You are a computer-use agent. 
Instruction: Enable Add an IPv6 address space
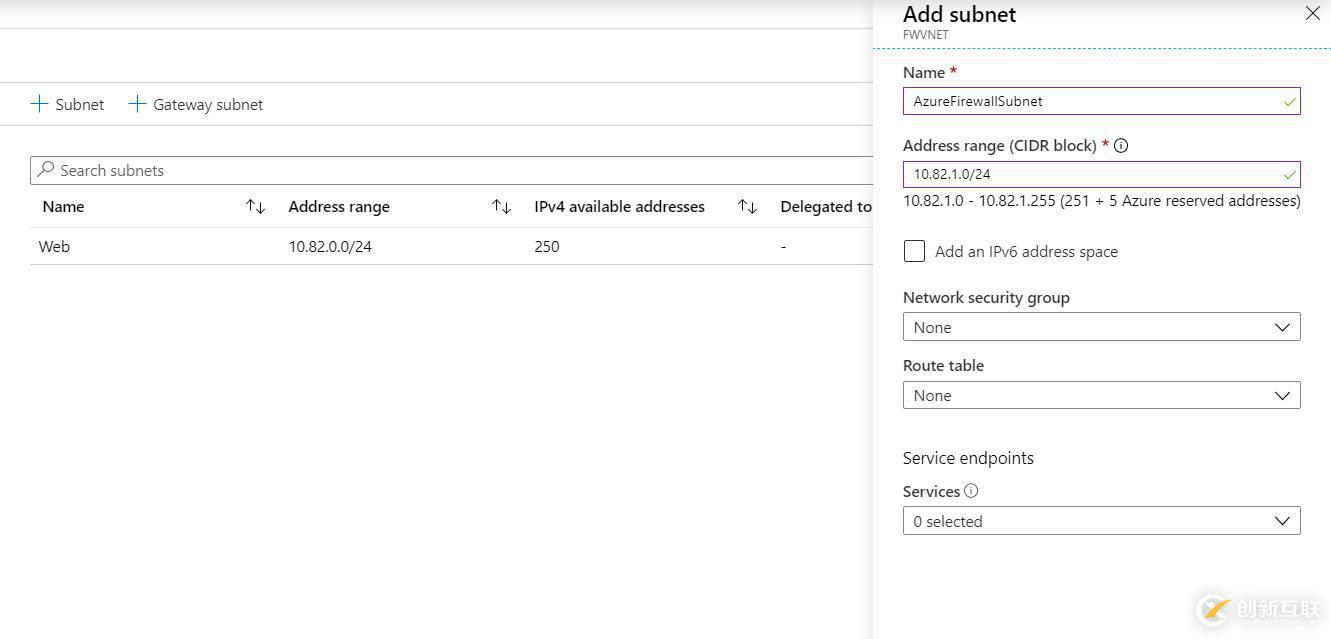click(914, 251)
